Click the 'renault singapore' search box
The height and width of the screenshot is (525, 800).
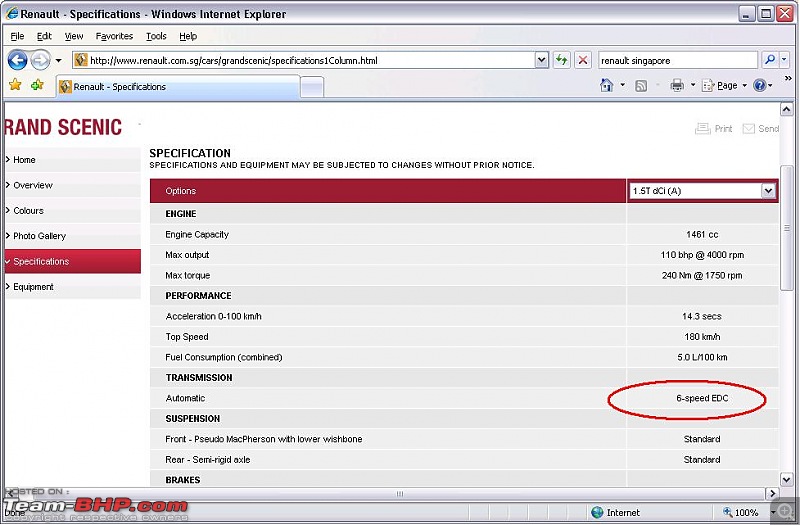pos(678,60)
